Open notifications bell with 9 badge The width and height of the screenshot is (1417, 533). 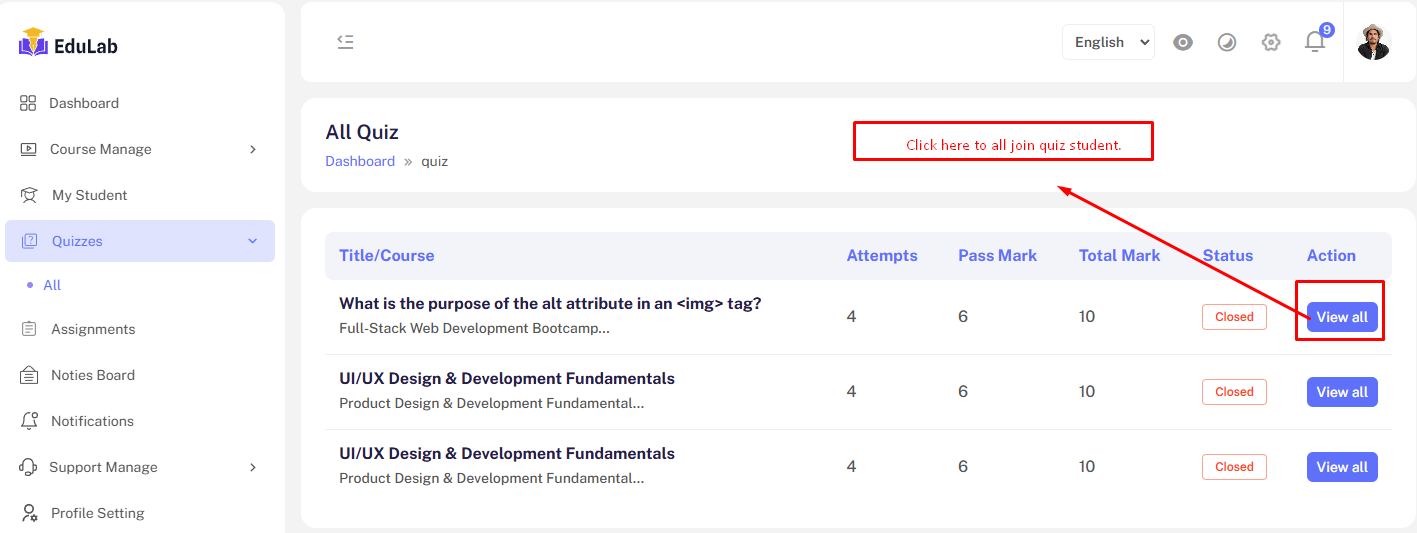click(x=1315, y=42)
